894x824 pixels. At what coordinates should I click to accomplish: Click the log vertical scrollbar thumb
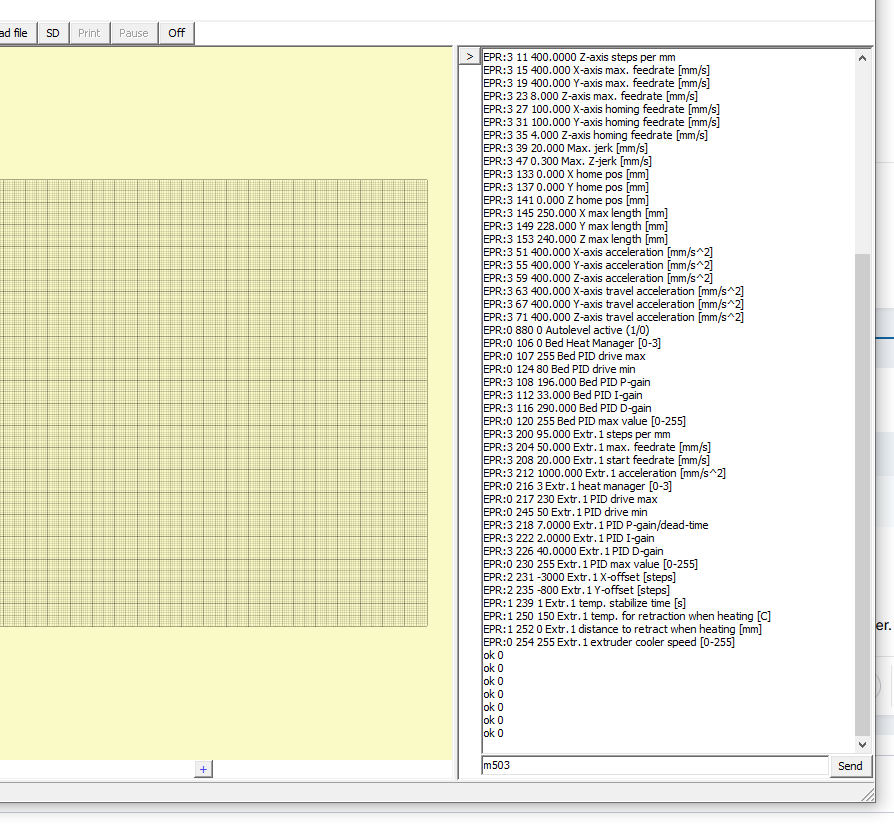pos(862,494)
